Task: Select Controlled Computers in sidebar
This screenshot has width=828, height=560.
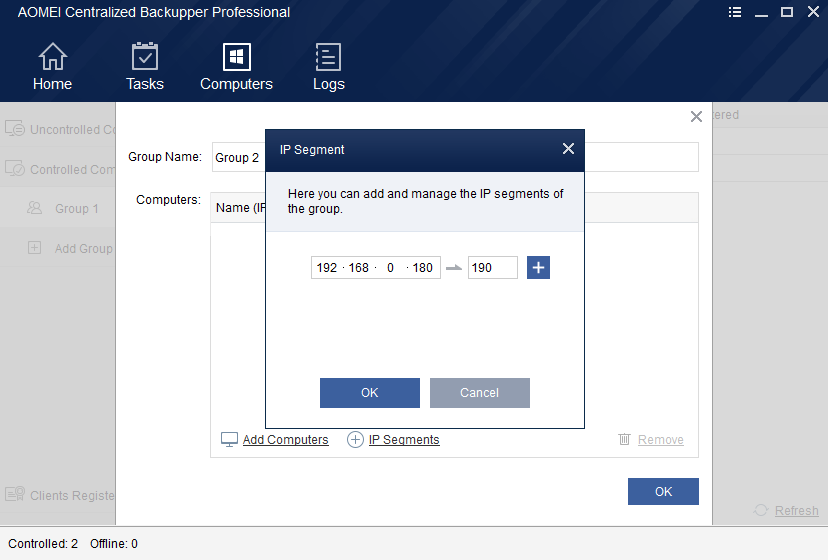Action: click(x=58, y=170)
